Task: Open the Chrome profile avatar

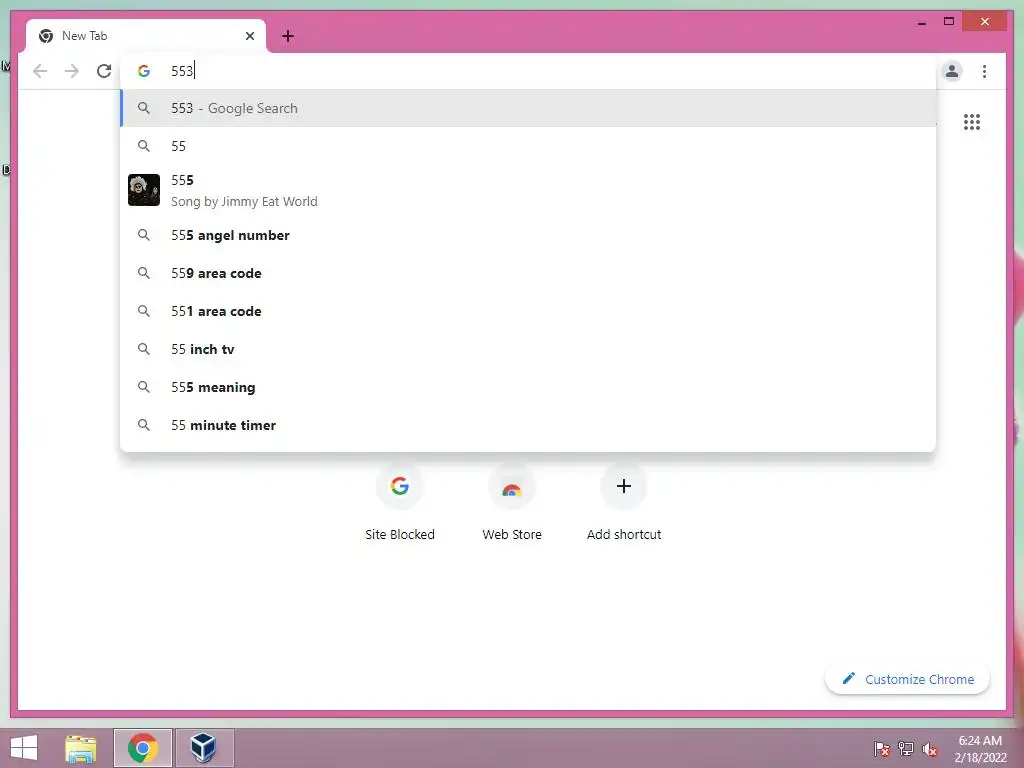Action: pos(952,71)
